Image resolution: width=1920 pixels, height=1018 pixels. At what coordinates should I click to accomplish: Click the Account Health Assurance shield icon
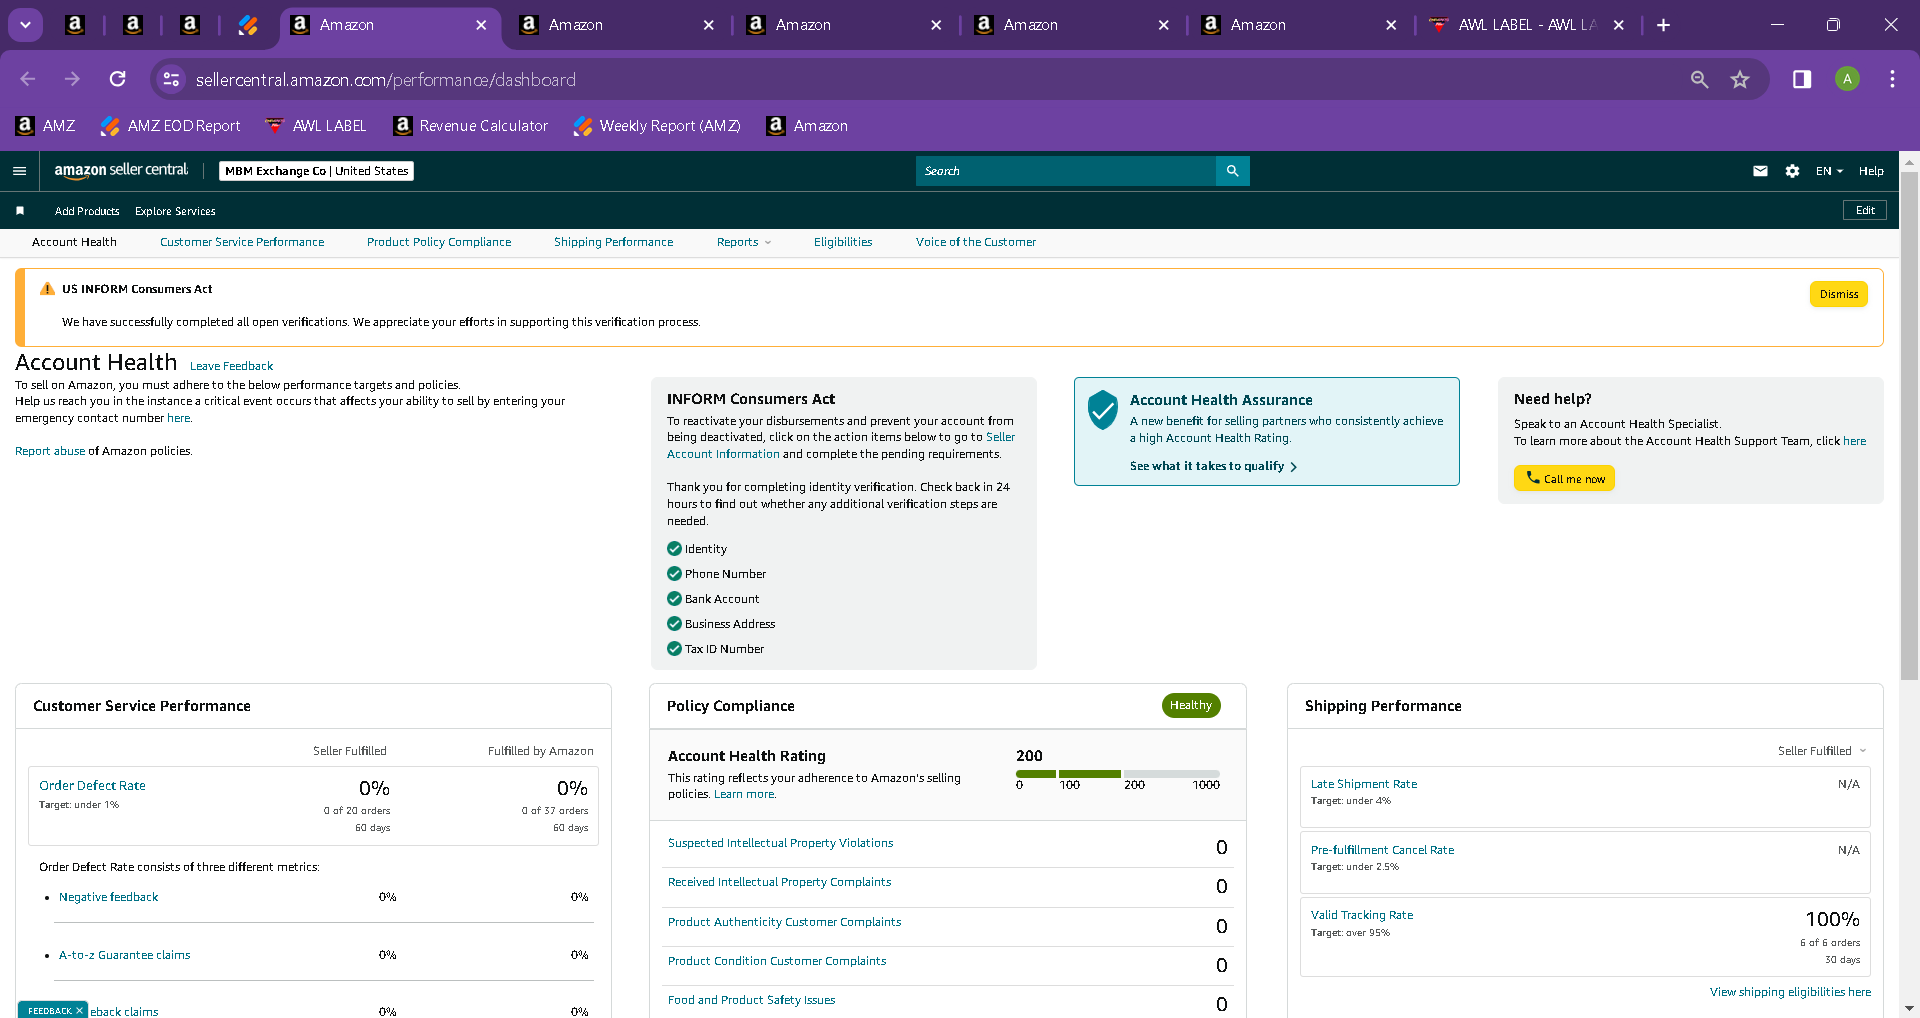[x=1102, y=410]
